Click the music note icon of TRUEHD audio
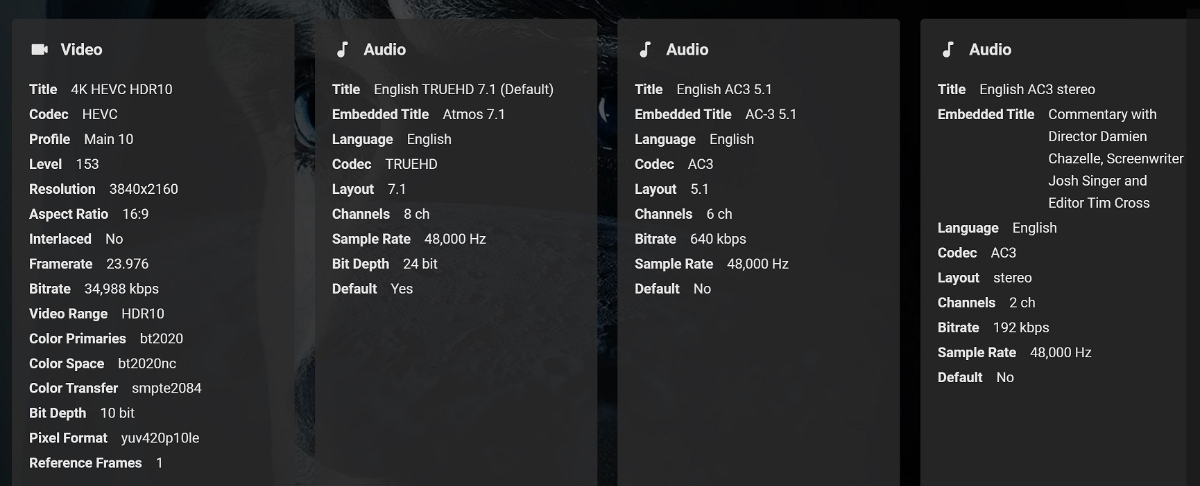This screenshot has width=1200, height=486. tap(342, 49)
